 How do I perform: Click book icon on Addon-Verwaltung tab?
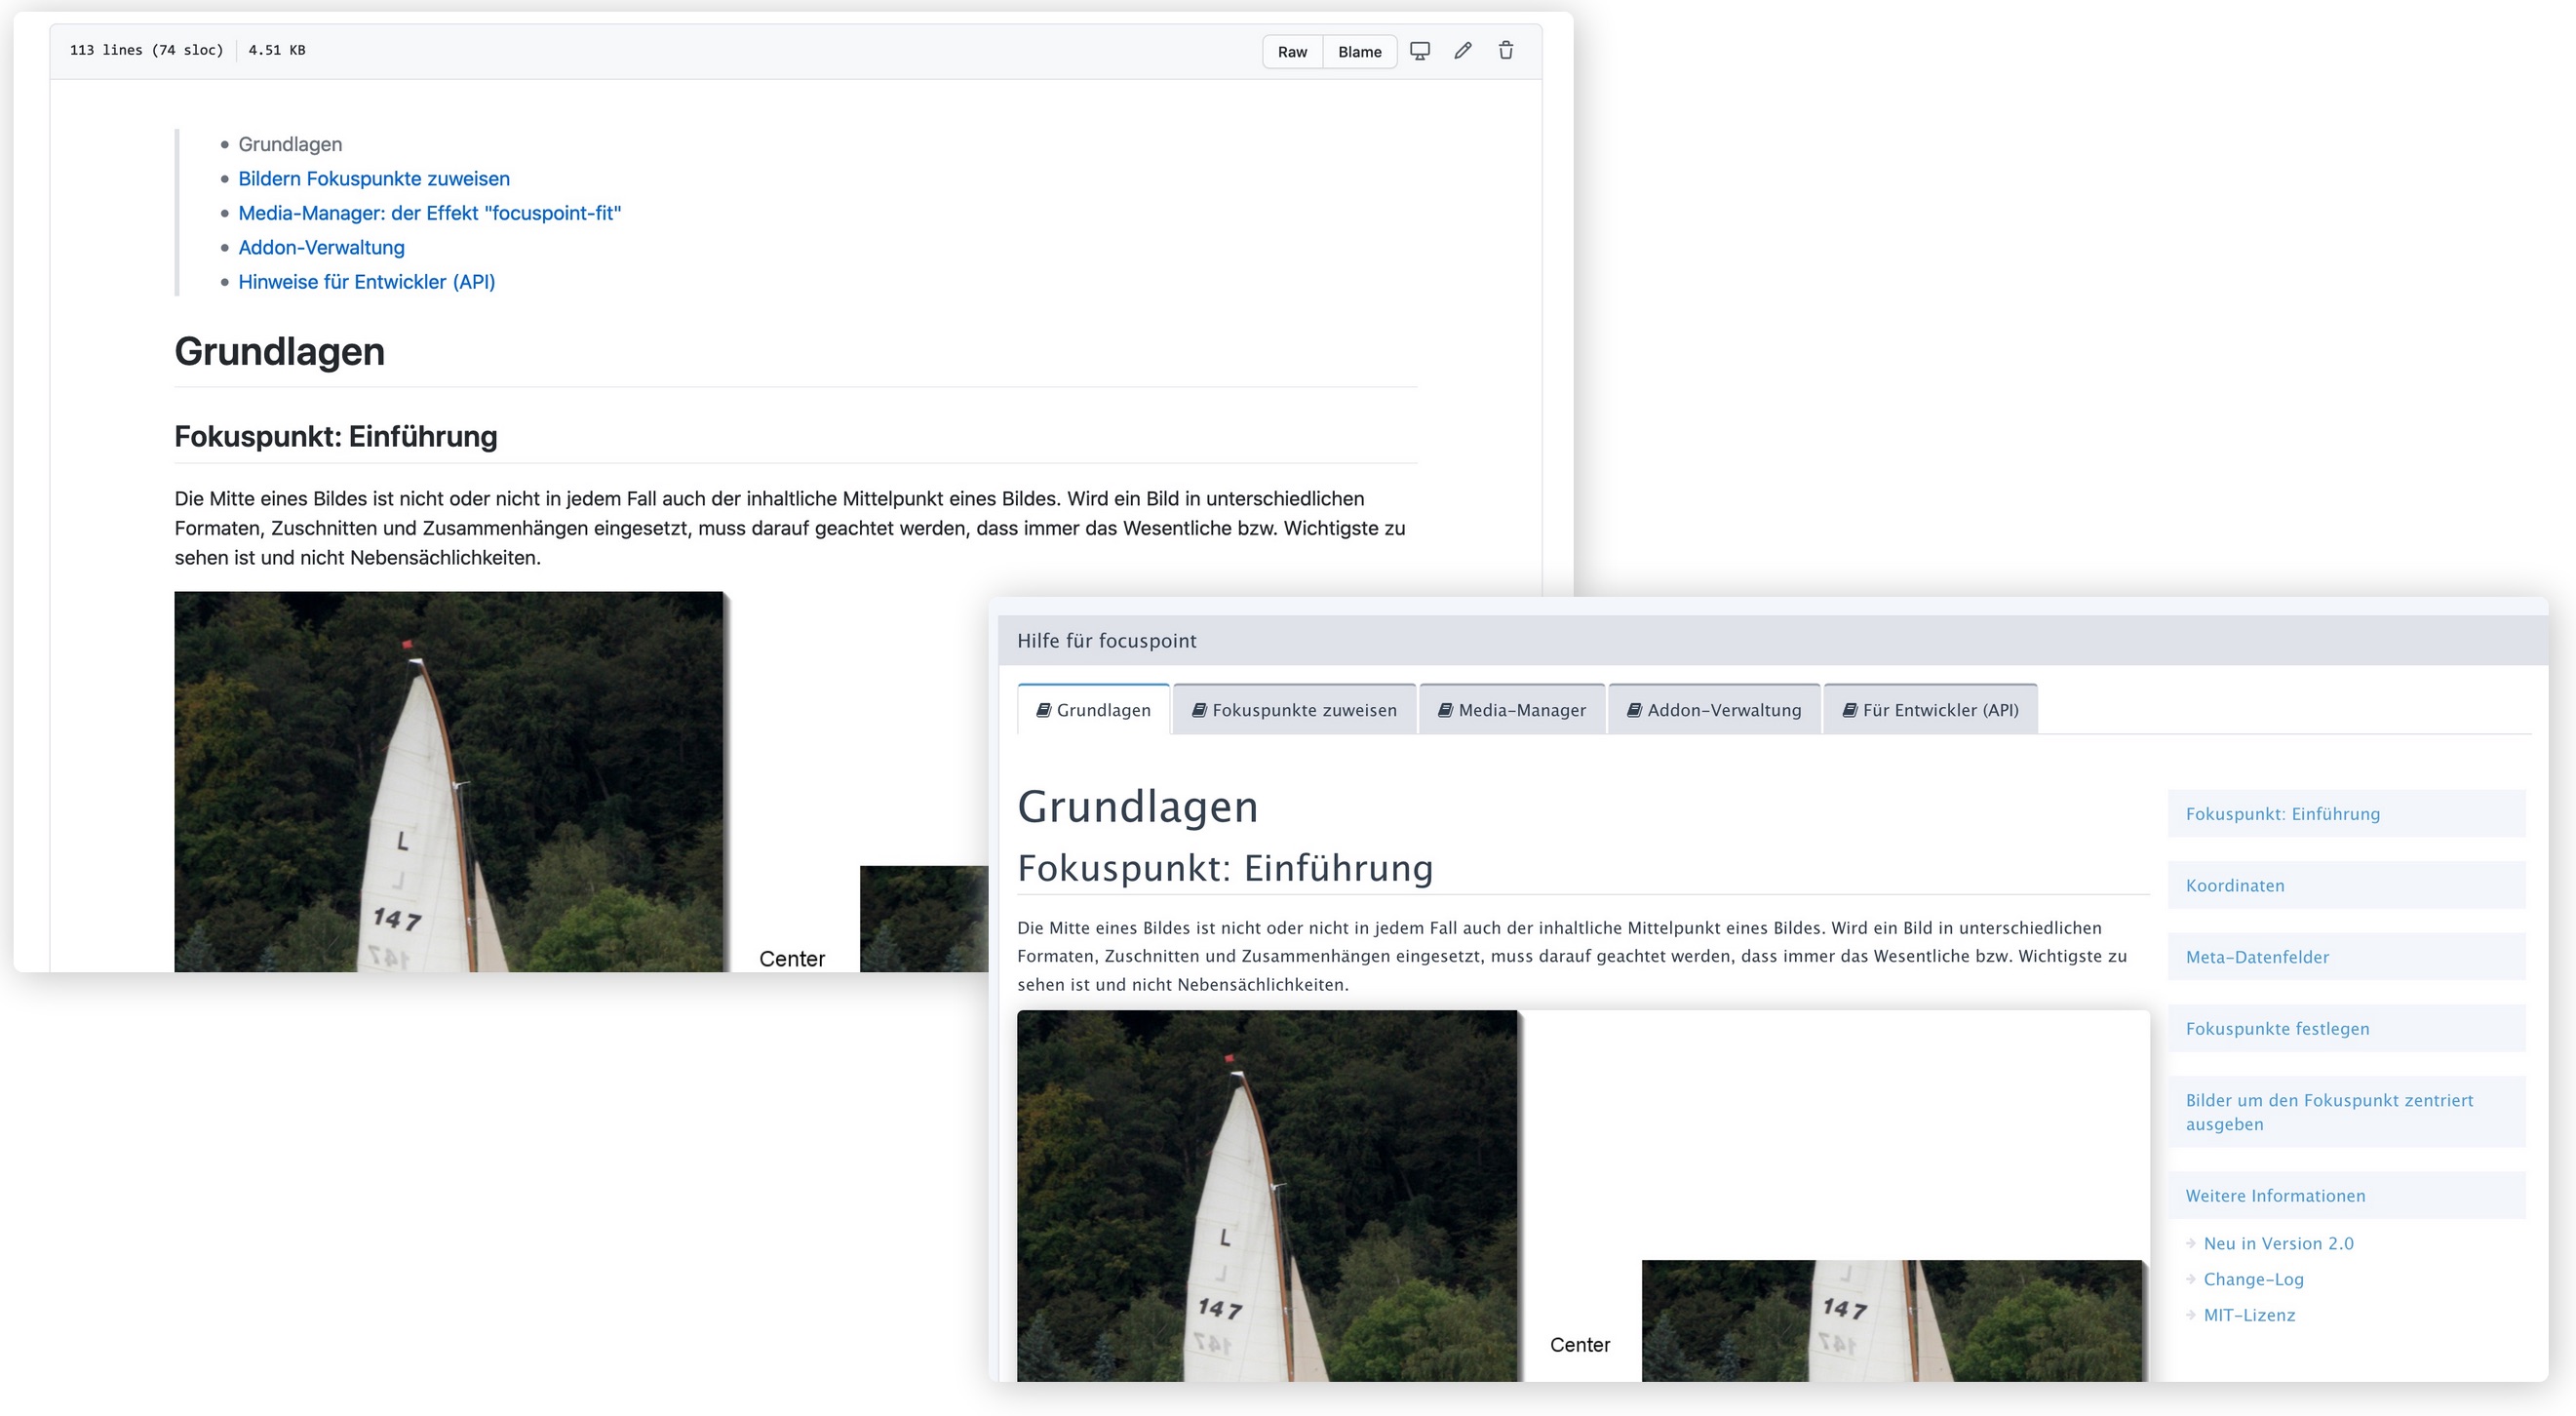tap(1634, 710)
